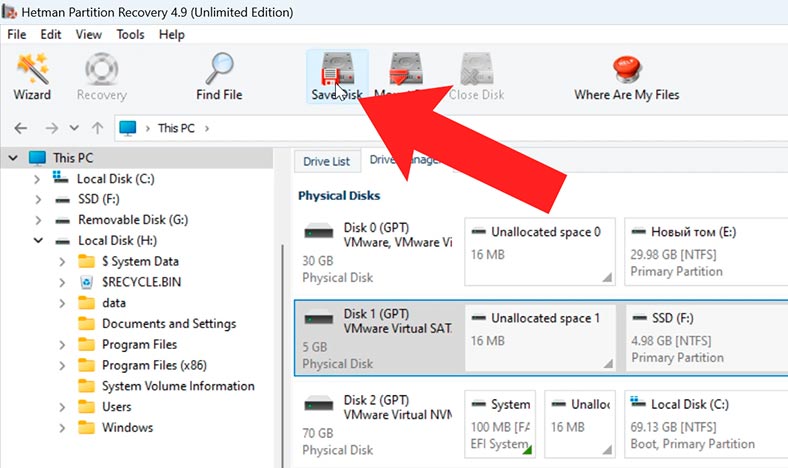The height and width of the screenshot is (468, 788).
Task: Open the File menu
Action: point(17,35)
